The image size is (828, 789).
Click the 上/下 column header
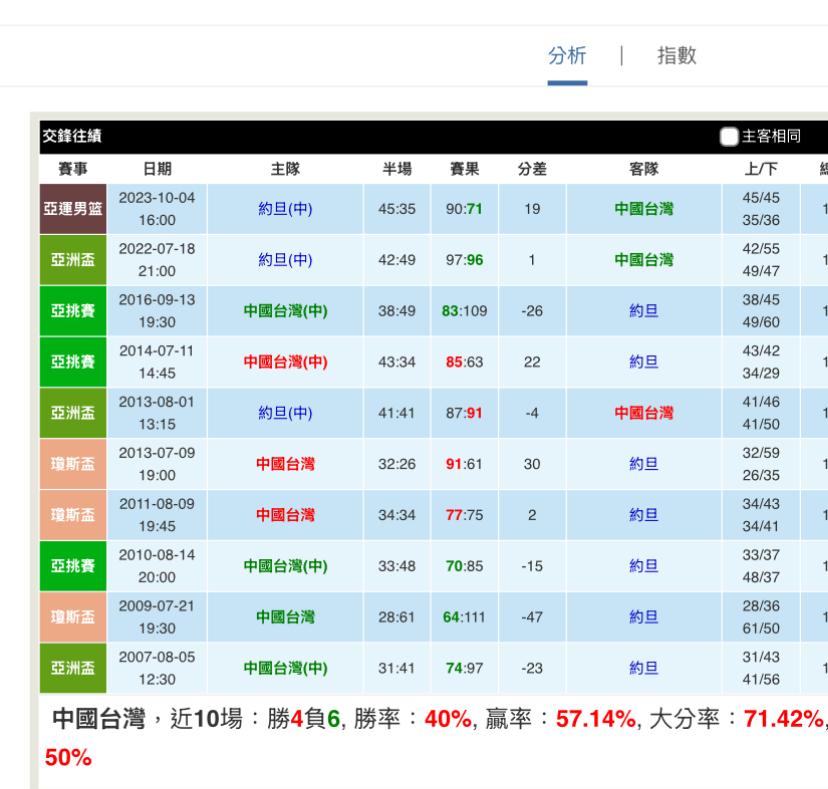coord(761,169)
